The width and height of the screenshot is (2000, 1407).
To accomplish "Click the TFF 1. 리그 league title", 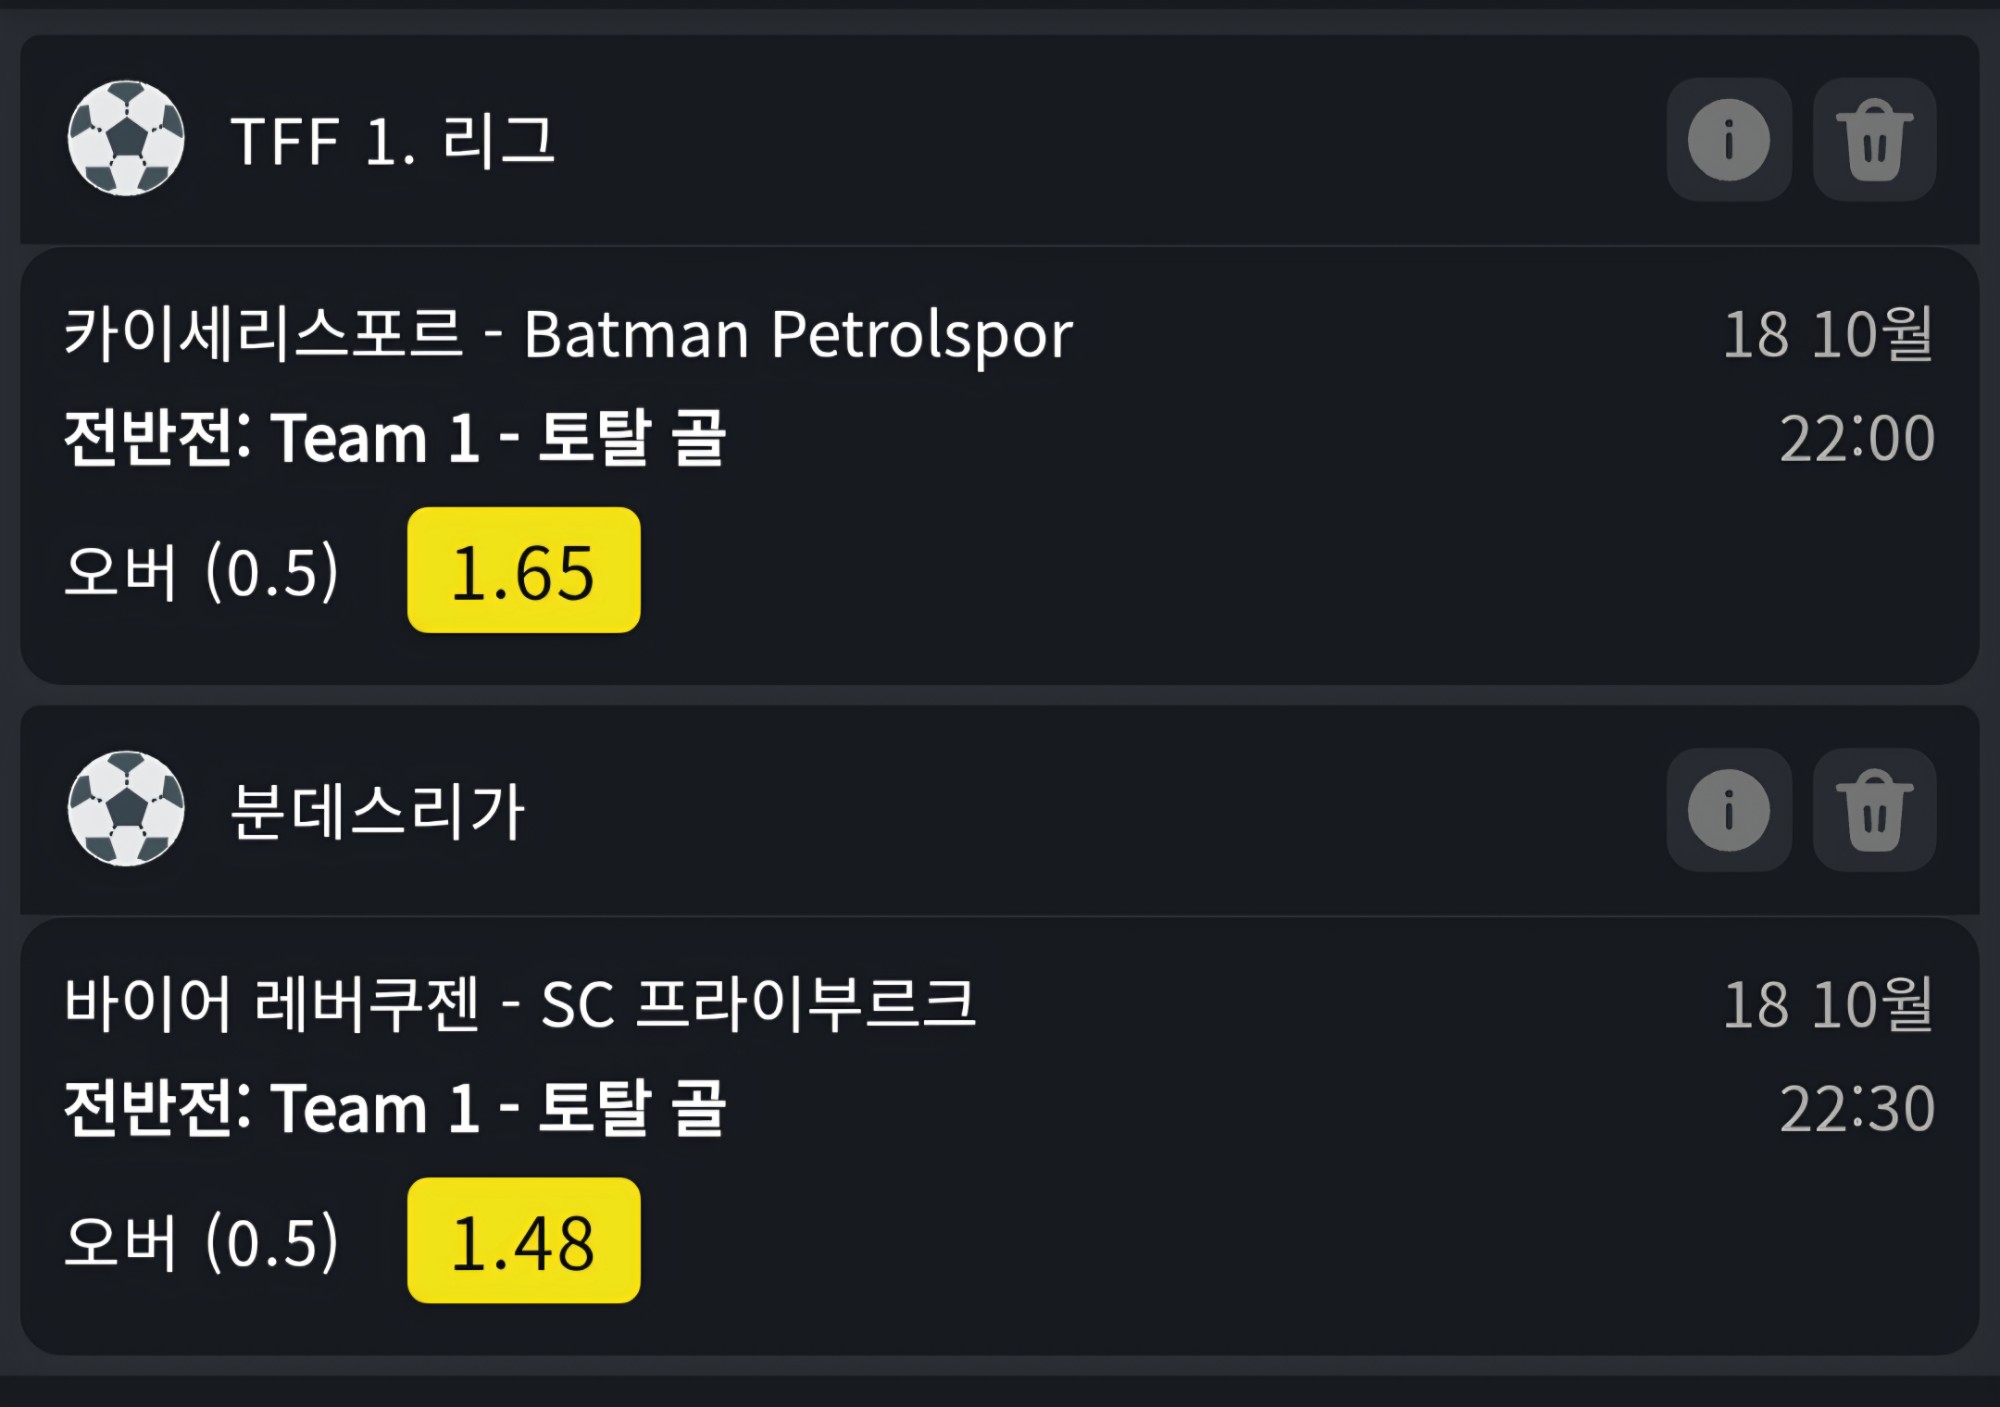I will [x=392, y=141].
